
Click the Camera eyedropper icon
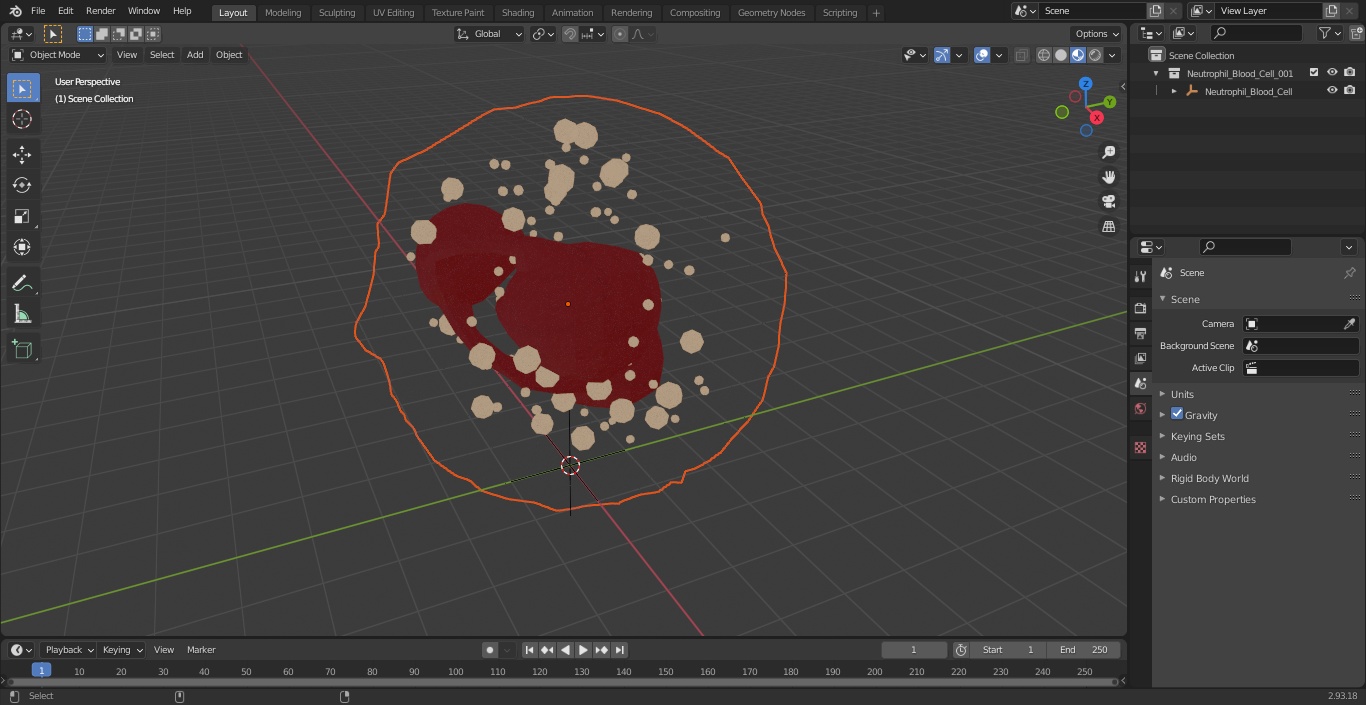[1349, 324]
